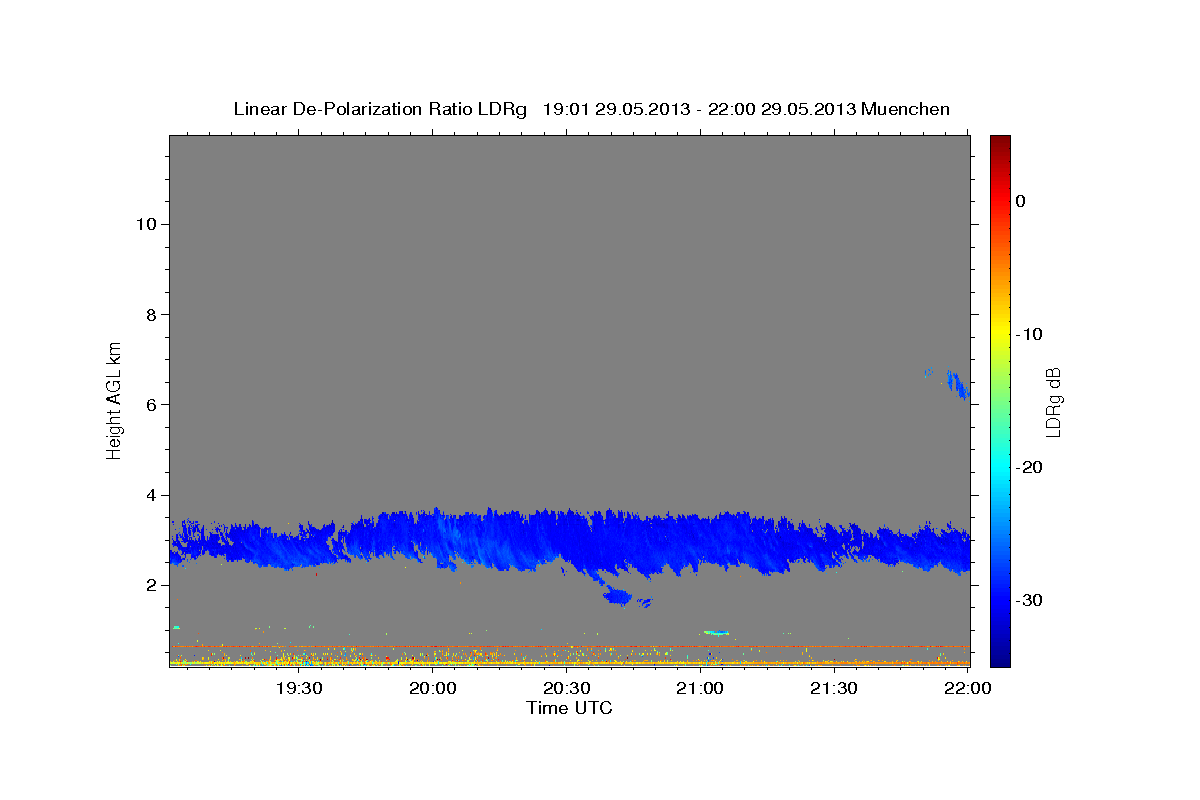Click the isolated blue patch below the cloud near 20:40
The height and width of the screenshot is (800, 1200).
(617, 597)
